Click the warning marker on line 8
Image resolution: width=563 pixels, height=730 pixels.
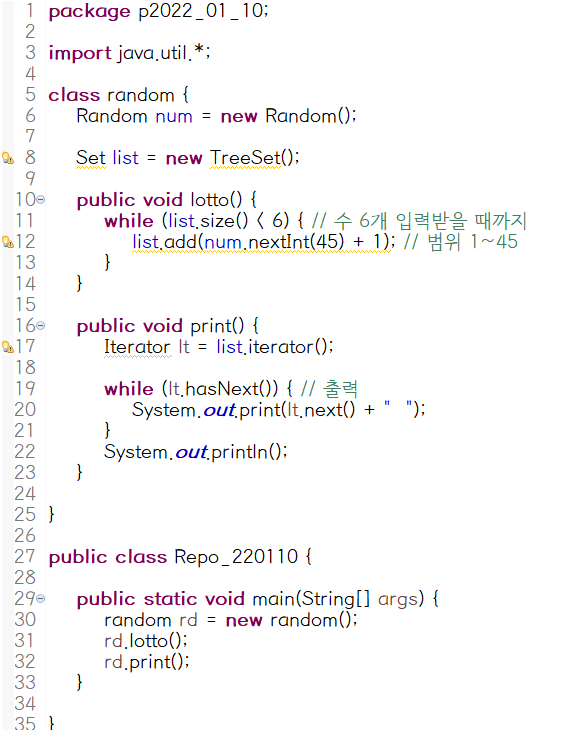tap(8, 158)
